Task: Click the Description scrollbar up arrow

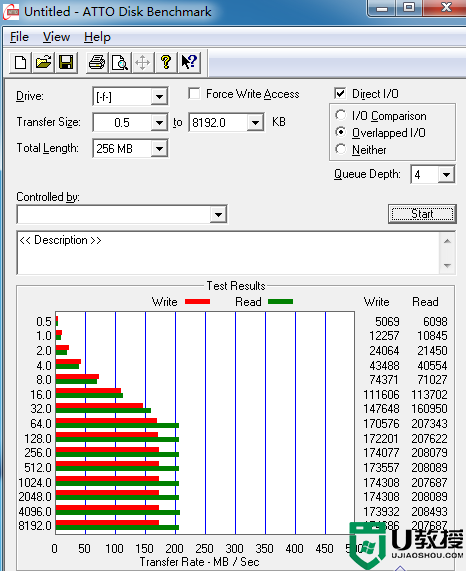Action: pos(447,241)
